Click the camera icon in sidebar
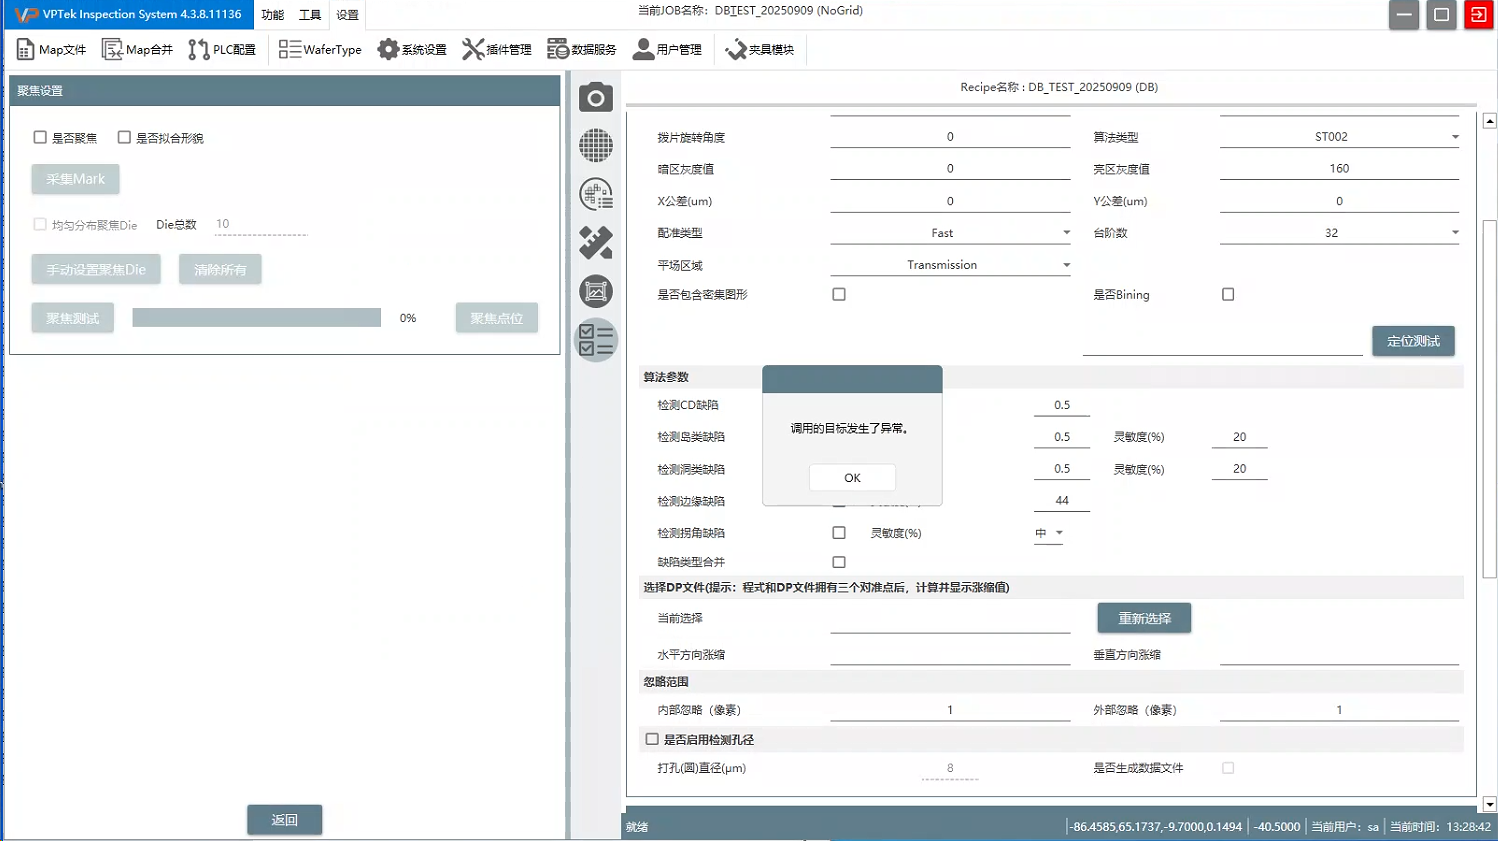Image resolution: width=1498 pixels, height=841 pixels. tap(596, 98)
